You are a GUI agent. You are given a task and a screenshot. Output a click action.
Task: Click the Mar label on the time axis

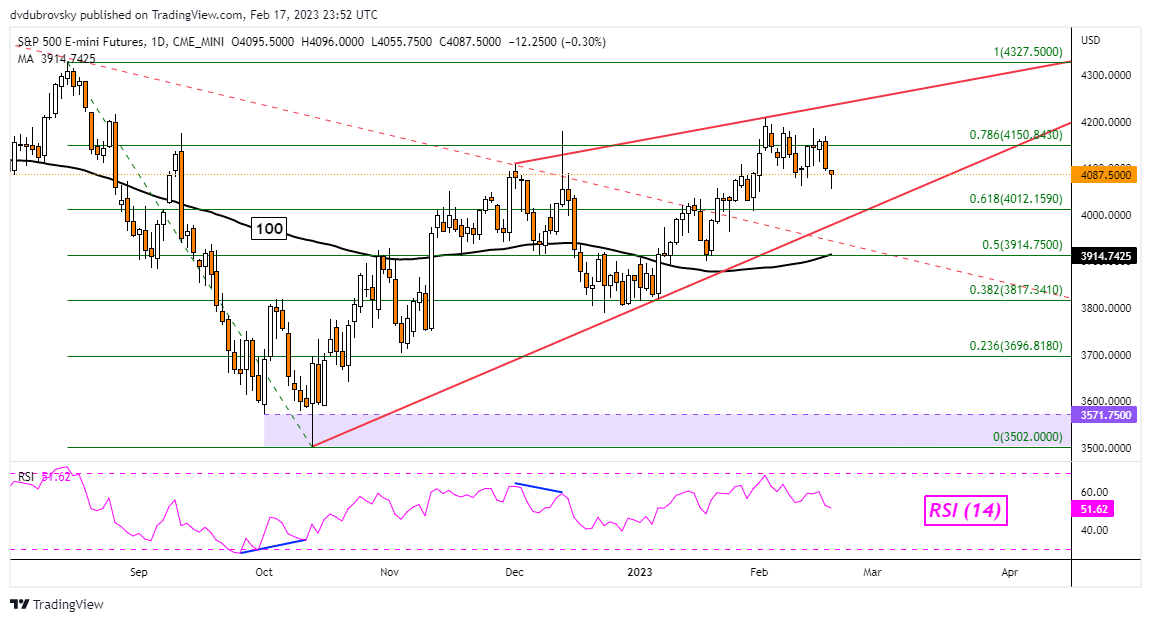[x=872, y=572]
